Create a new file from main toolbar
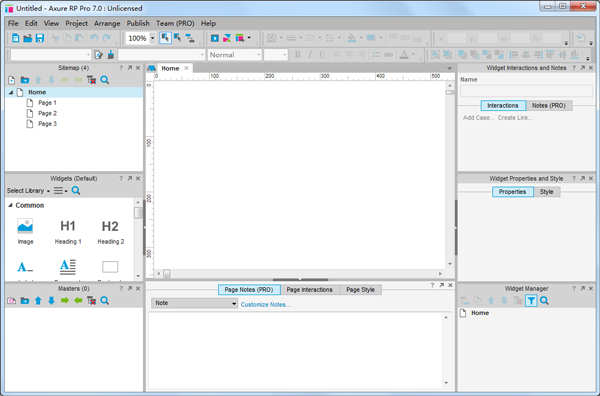 15,38
